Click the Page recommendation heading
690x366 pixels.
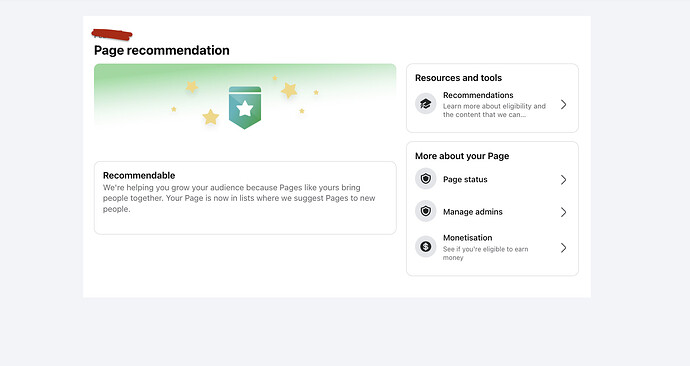[161, 50]
